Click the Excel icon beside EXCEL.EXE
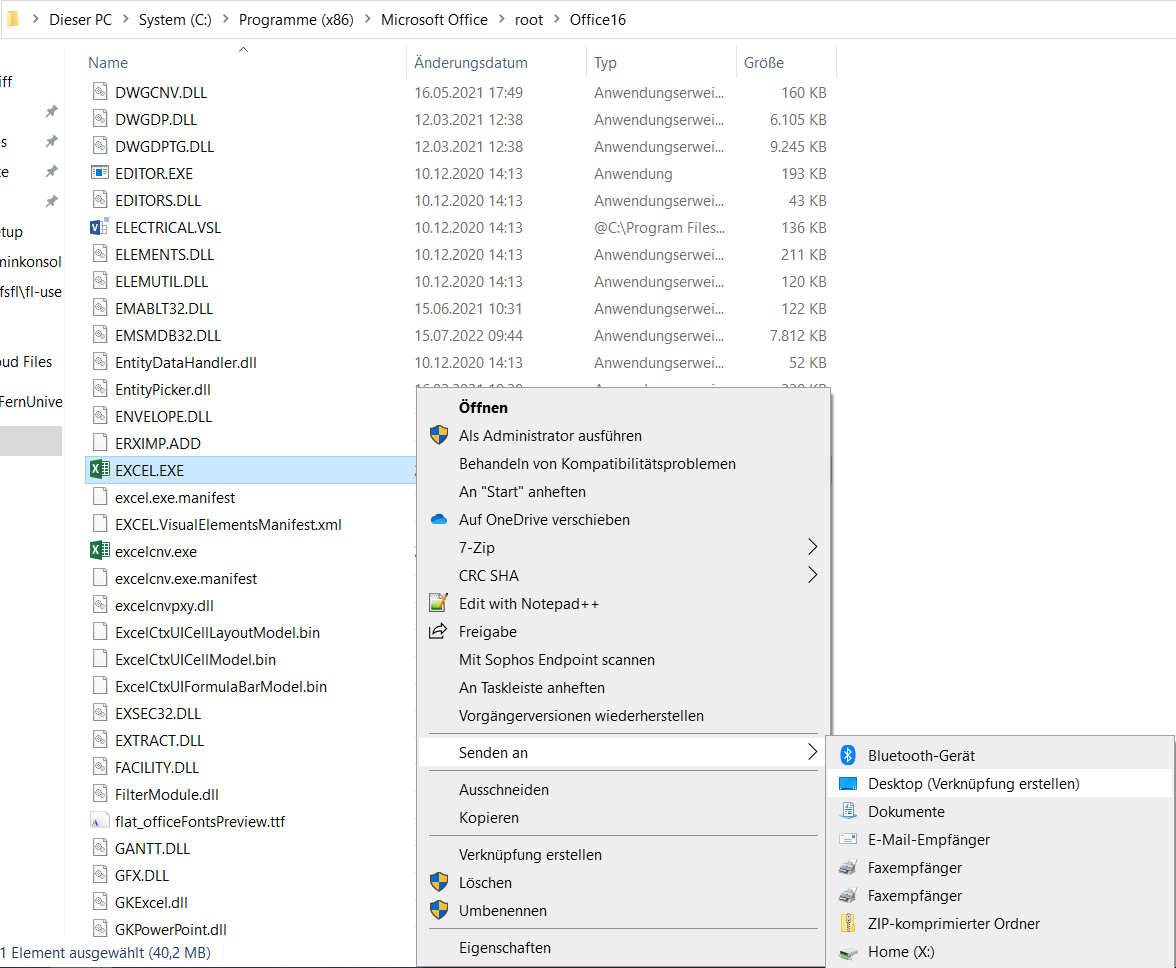The width and height of the screenshot is (1176, 968). [99, 470]
